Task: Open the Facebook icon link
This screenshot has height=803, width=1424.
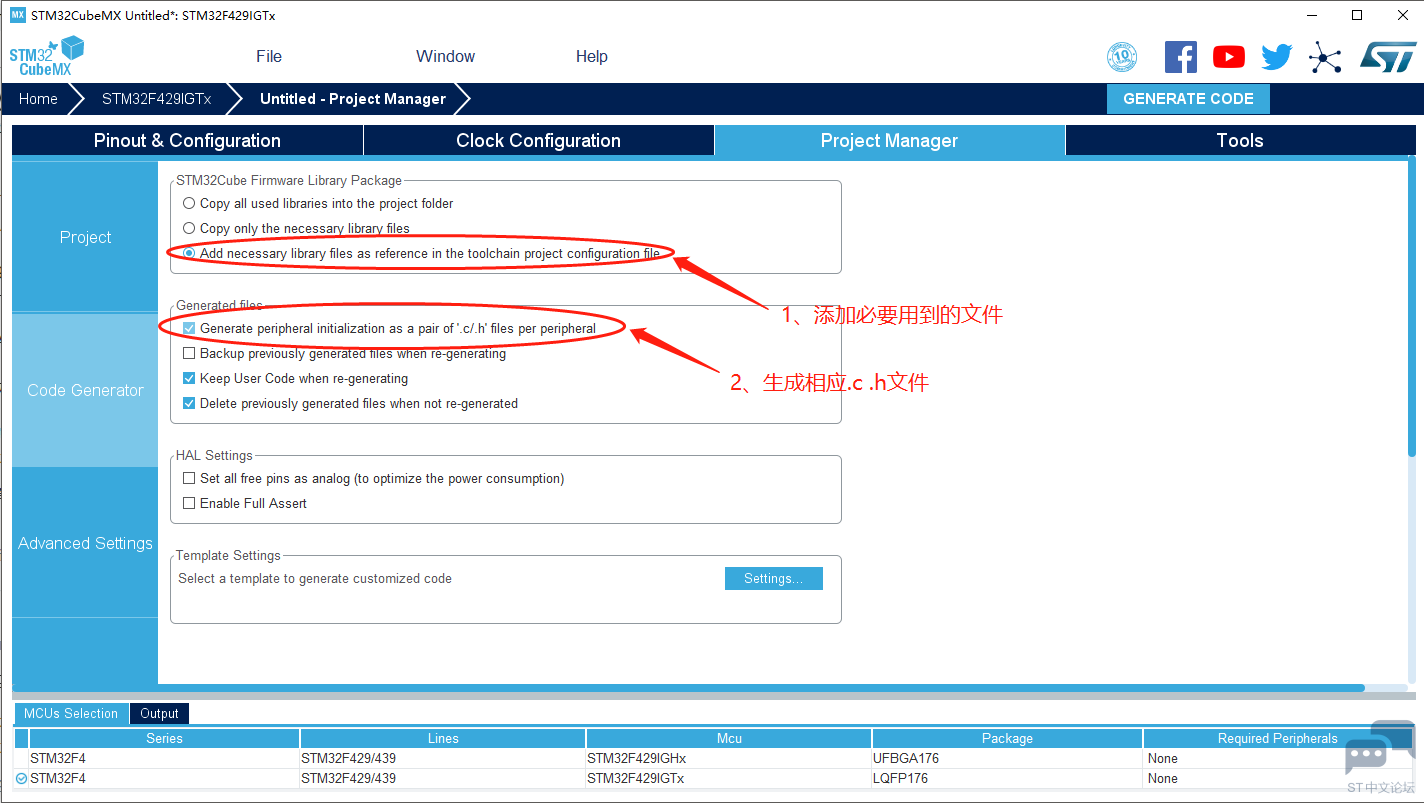Action: pyautogui.click(x=1180, y=57)
